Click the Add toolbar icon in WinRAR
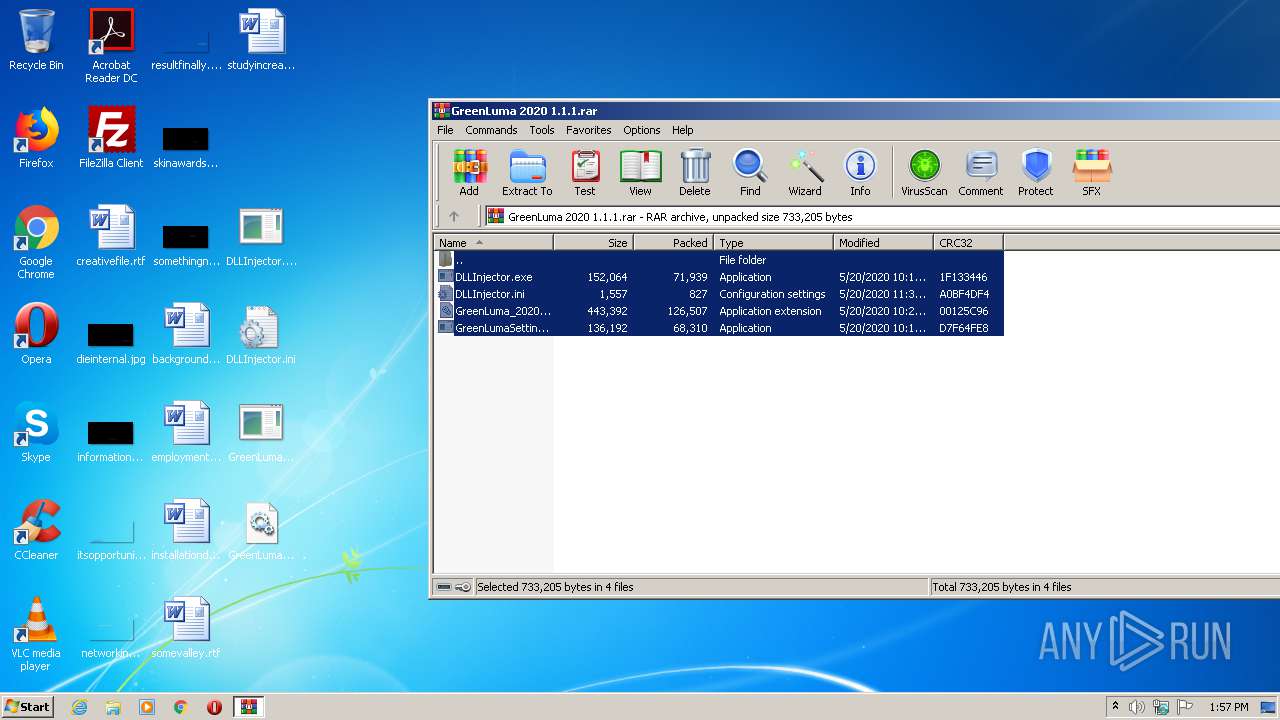Screen dimensions: 1280x720 (469, 172)
